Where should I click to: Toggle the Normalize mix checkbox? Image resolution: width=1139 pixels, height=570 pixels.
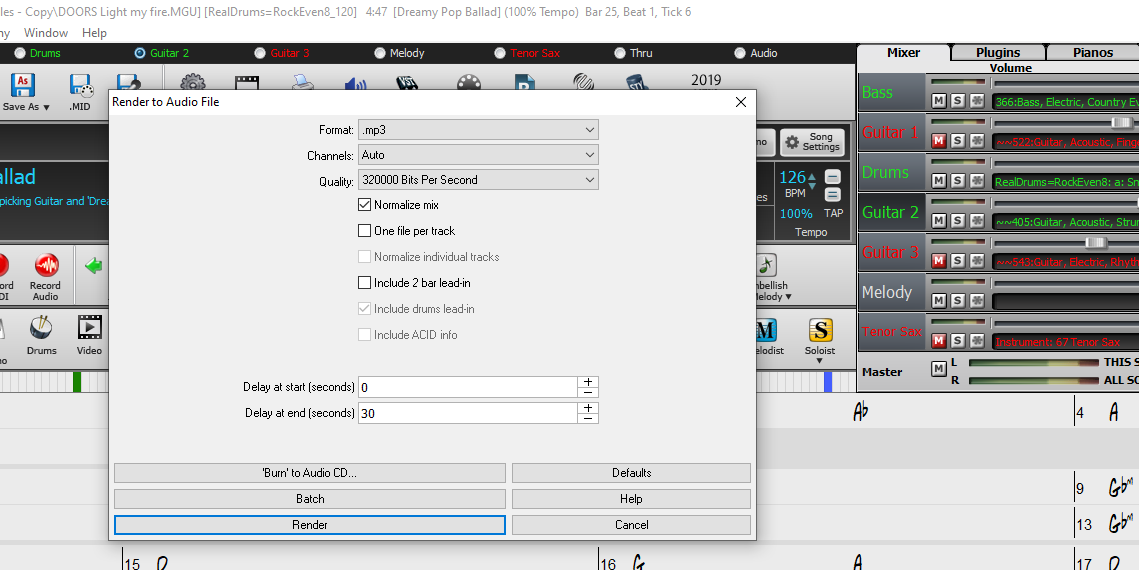tap(365, 205)
